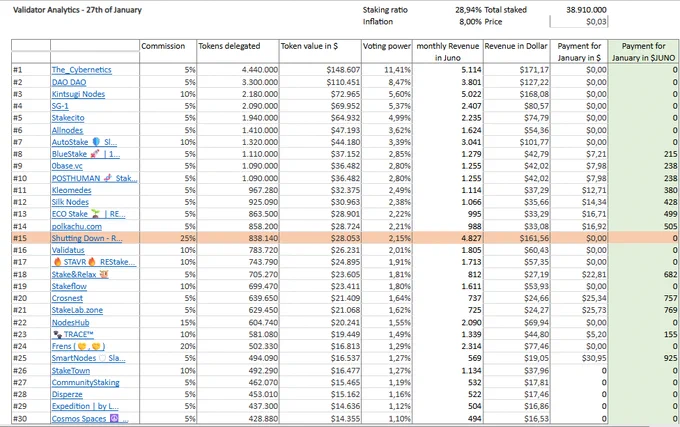680x427 pixels.
Task: Select the $JUNO payment cell 215
Action: 644,154
